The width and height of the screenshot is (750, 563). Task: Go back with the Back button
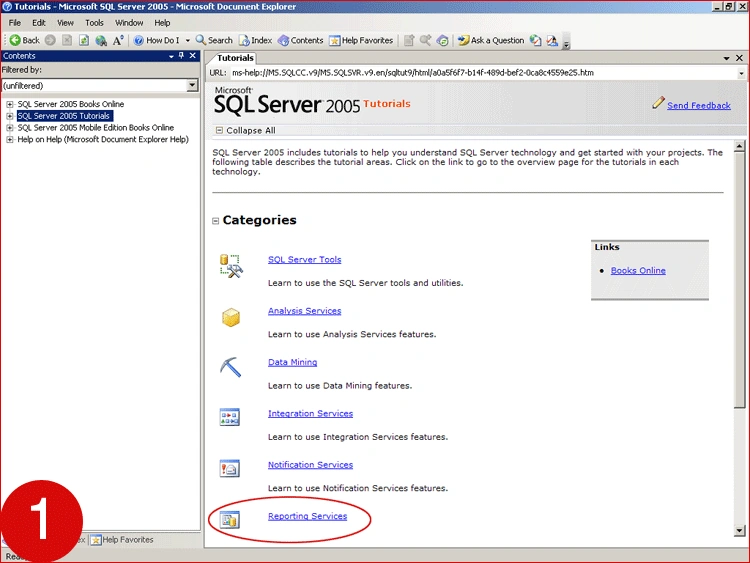click(x=25, y=41)
